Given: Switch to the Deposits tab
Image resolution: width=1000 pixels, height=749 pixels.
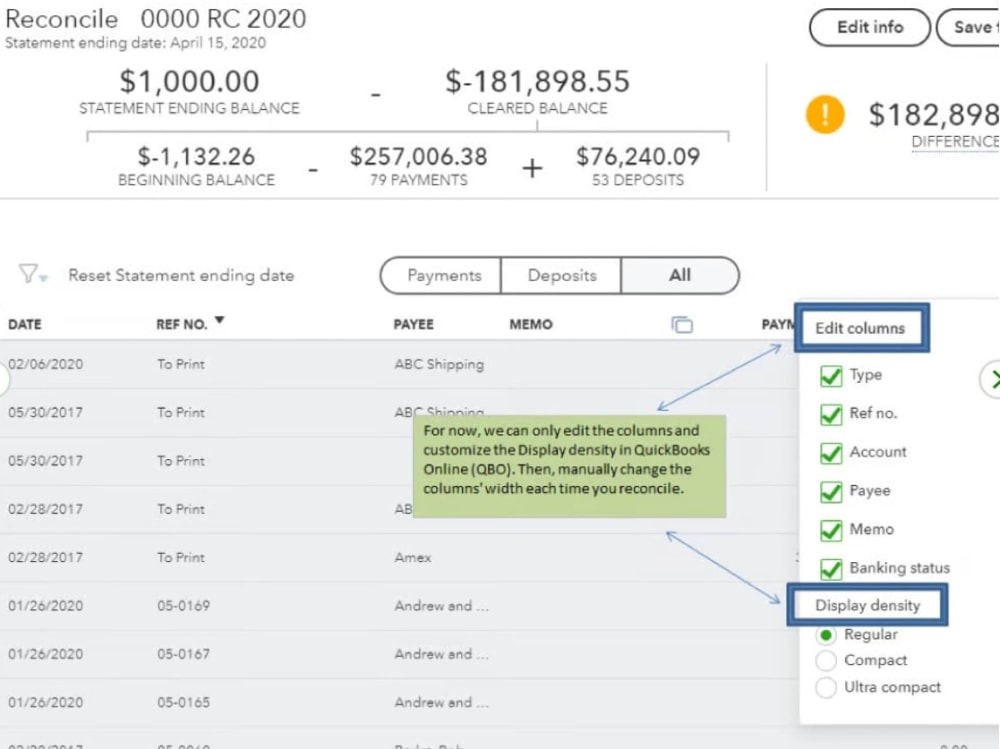Looking at the screenshot, I should (561, 276).
